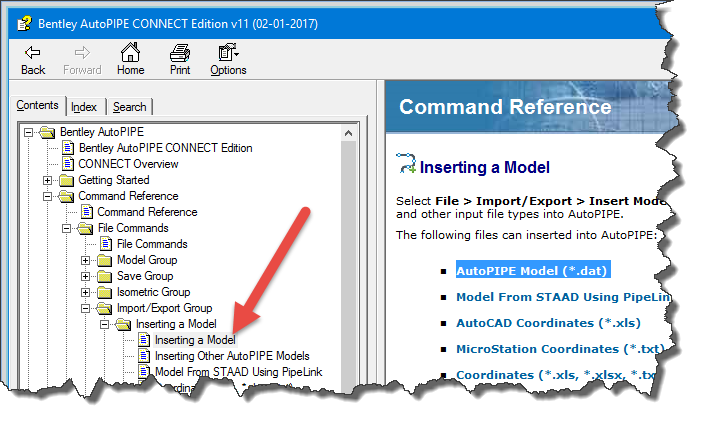
Task: Switch to the Index tab
Action: click(84, 107)
